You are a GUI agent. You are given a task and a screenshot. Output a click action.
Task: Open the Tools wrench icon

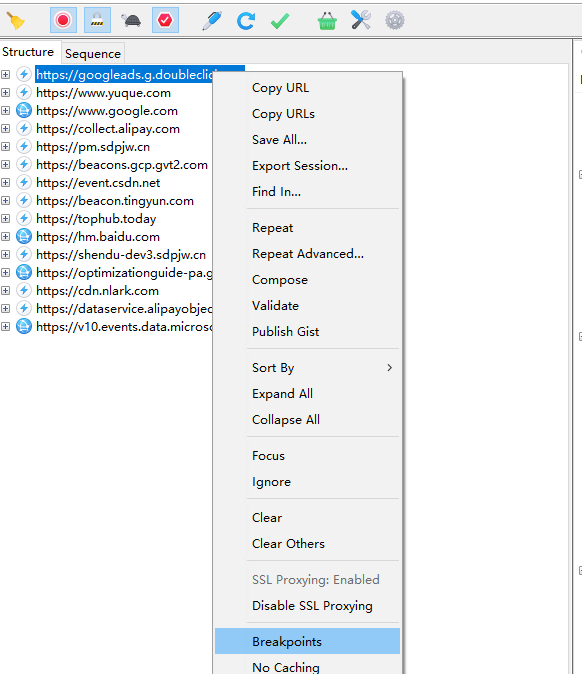361,20
